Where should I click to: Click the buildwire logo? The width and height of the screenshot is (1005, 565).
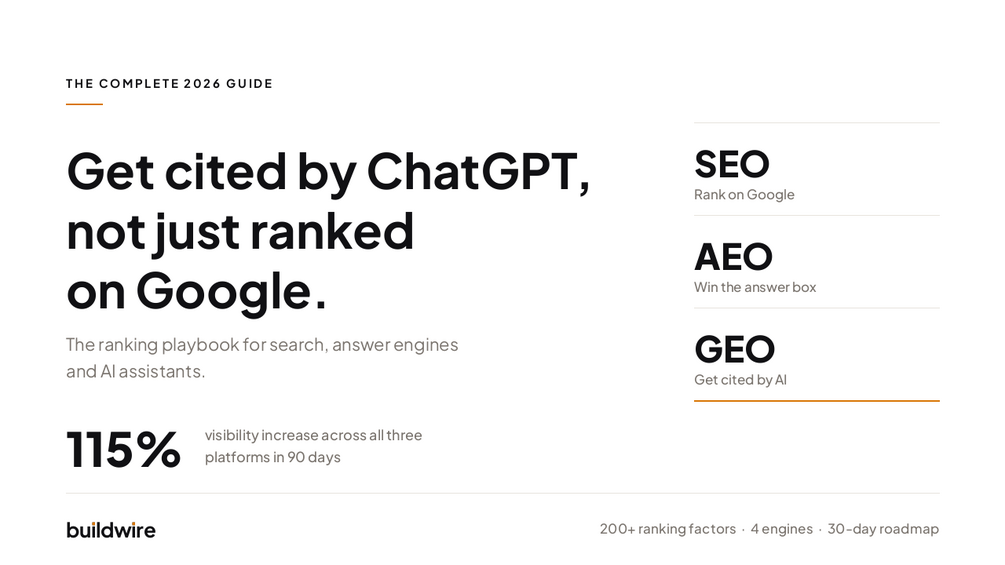coord(111,530)
